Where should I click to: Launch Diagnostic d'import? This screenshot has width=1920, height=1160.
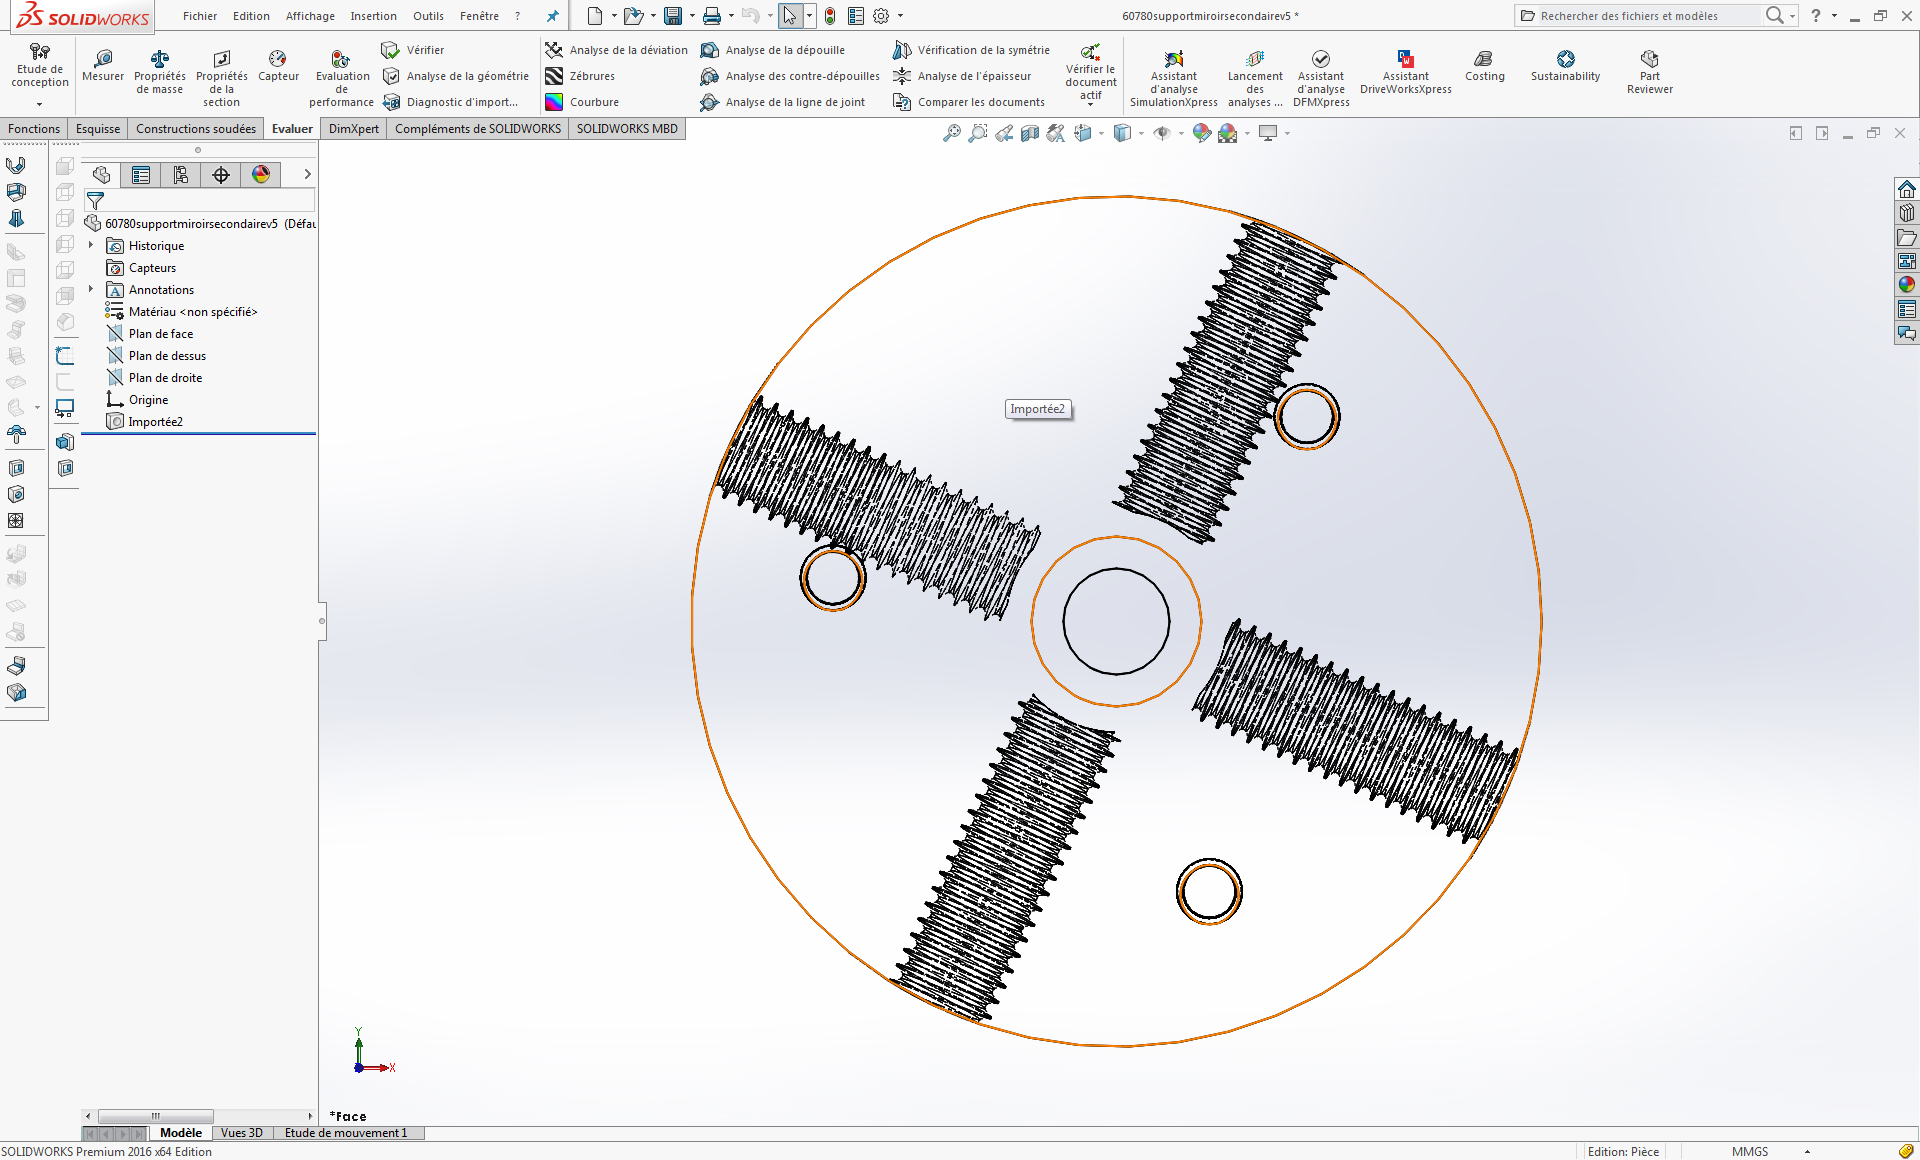click(x=450, y=102)
